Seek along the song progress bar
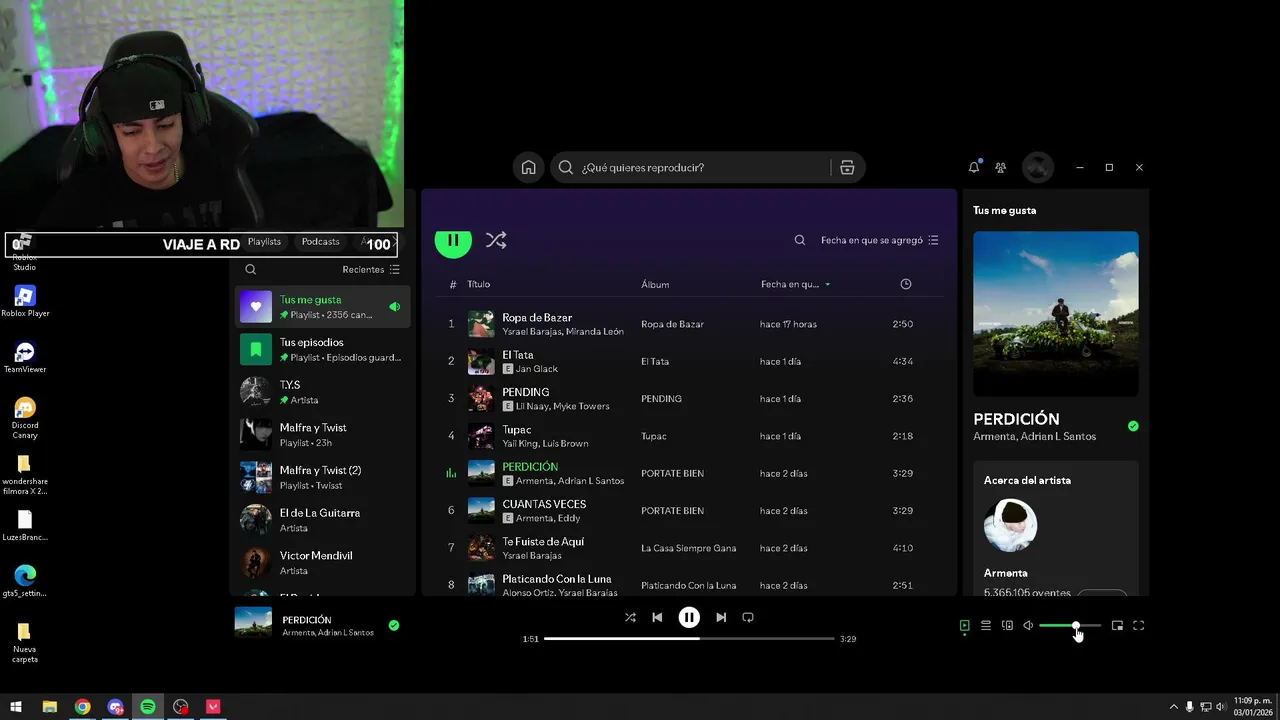 689,638
